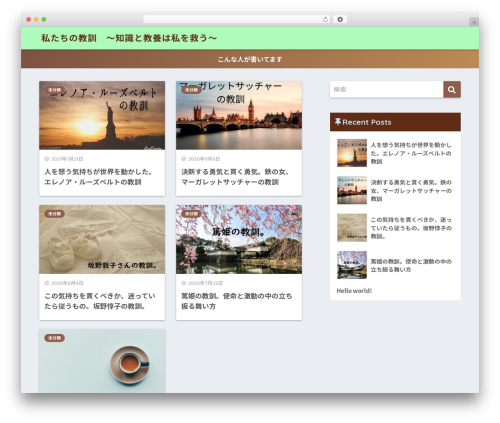Viewport: 500px width, 423px height.
Task: Open post title 人を想う気持ちが世界を動かした
Action: click(x=99, y=177)
